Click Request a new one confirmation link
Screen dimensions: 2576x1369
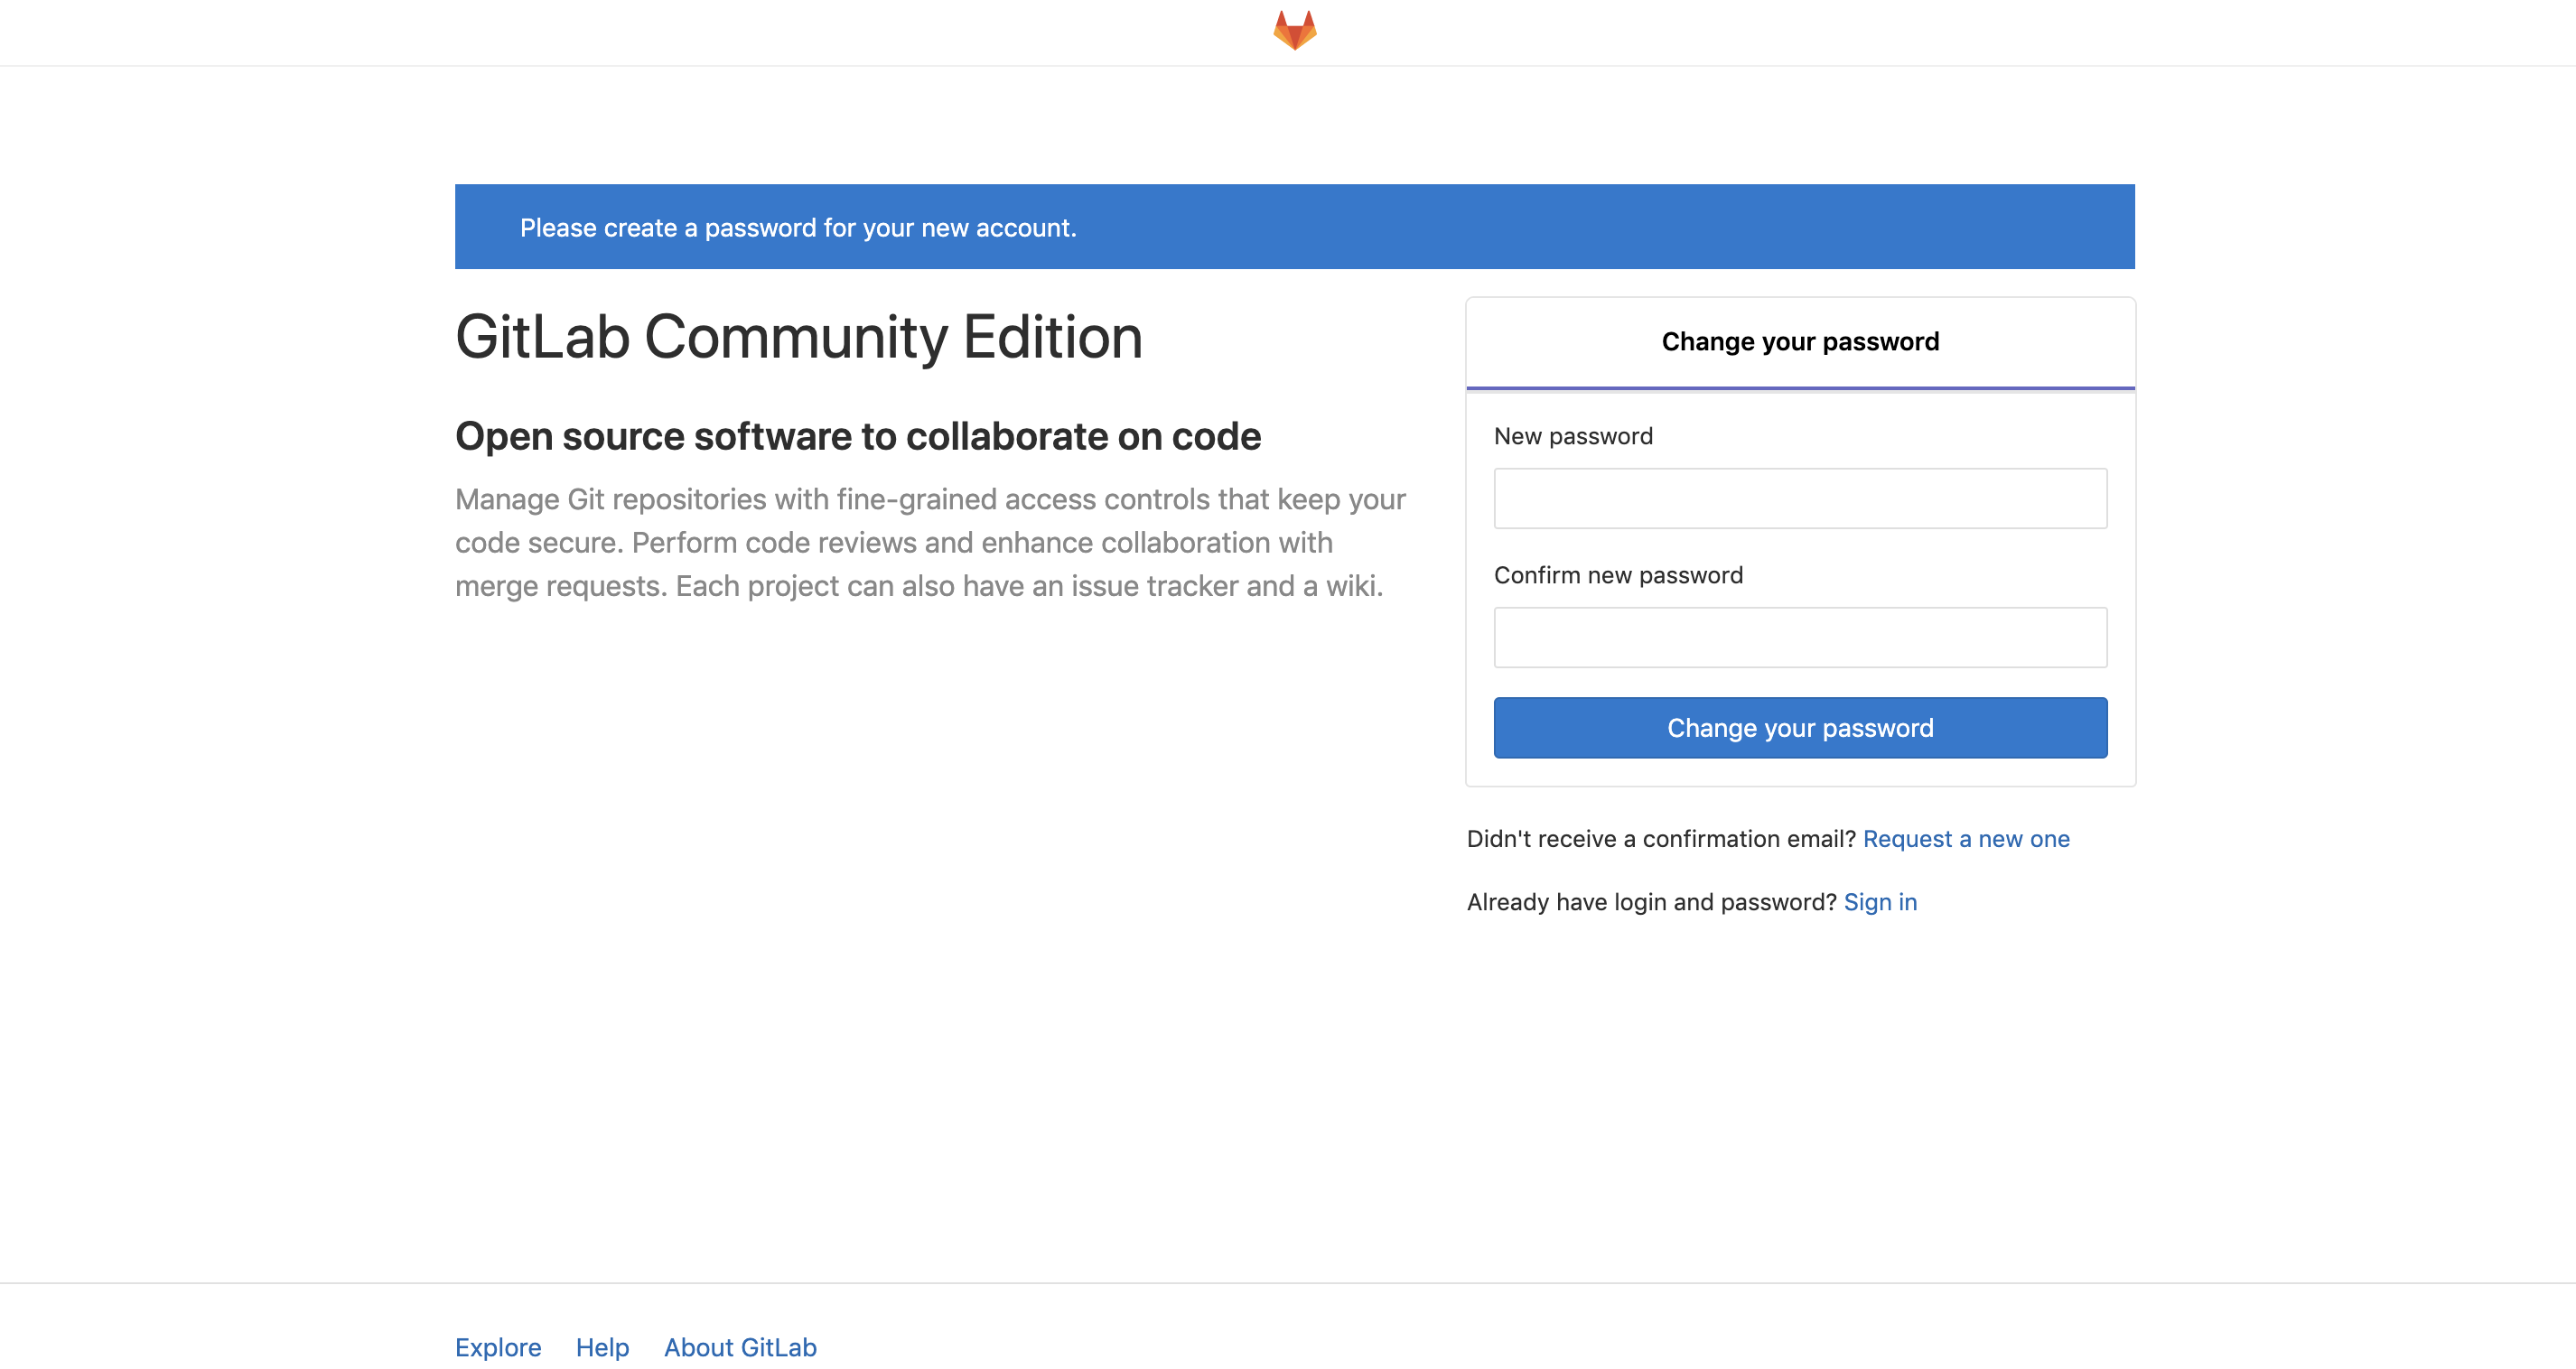[x=1967, y=839]
